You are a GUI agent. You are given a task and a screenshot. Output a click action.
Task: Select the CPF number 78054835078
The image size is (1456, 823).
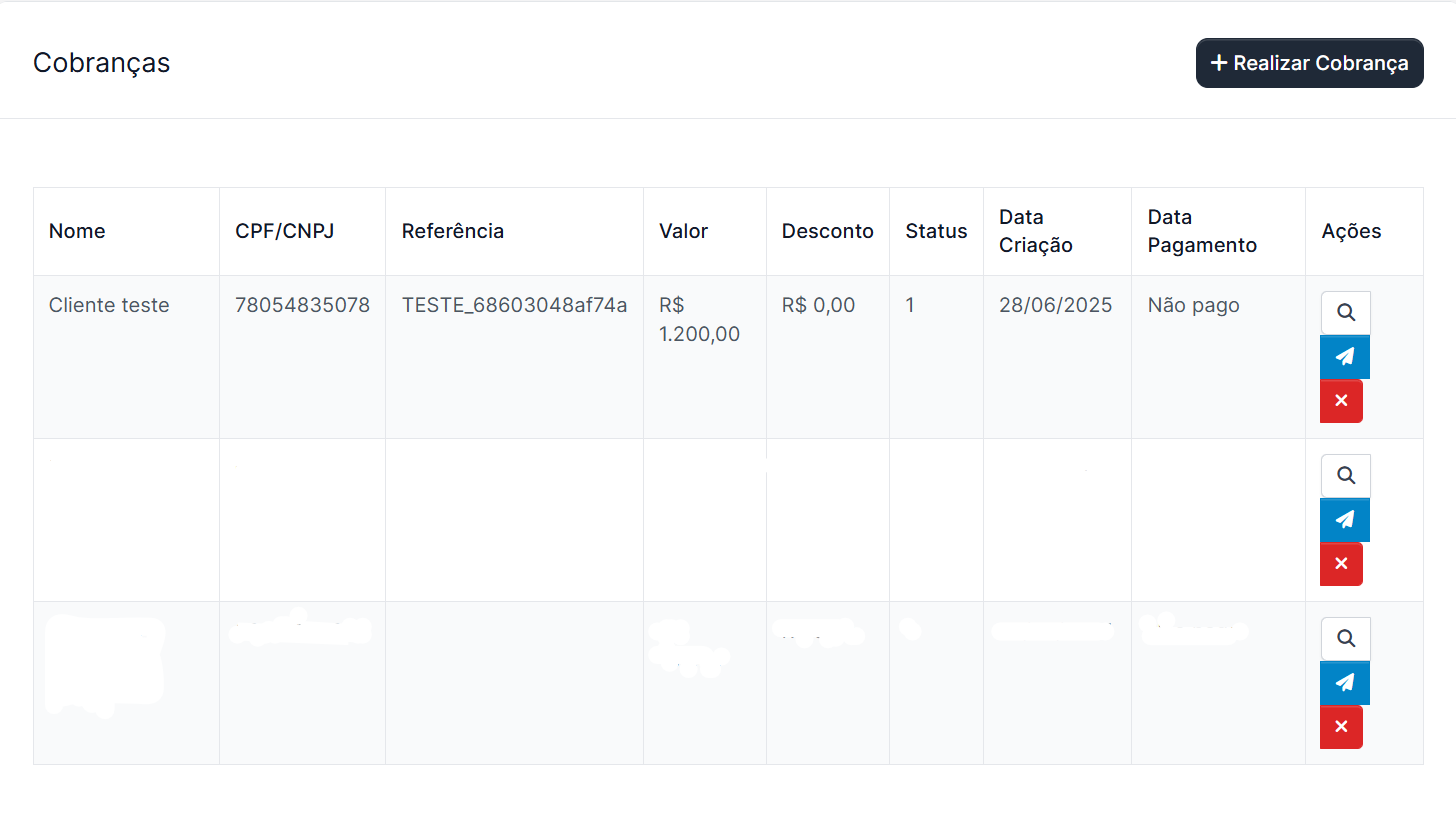[302, 305]
